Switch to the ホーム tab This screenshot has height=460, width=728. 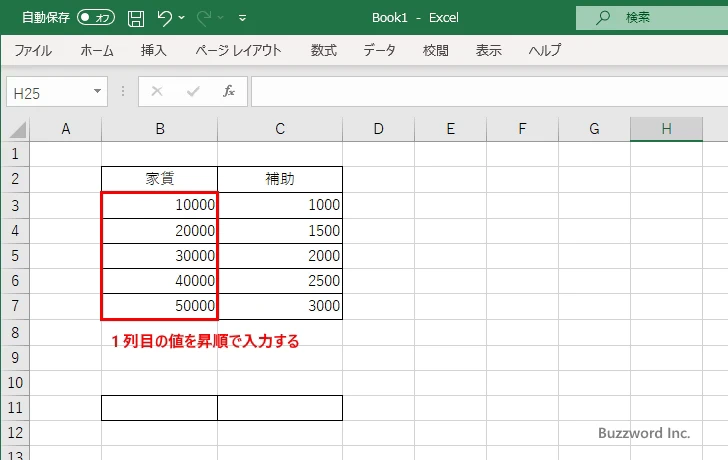point(97,50)
